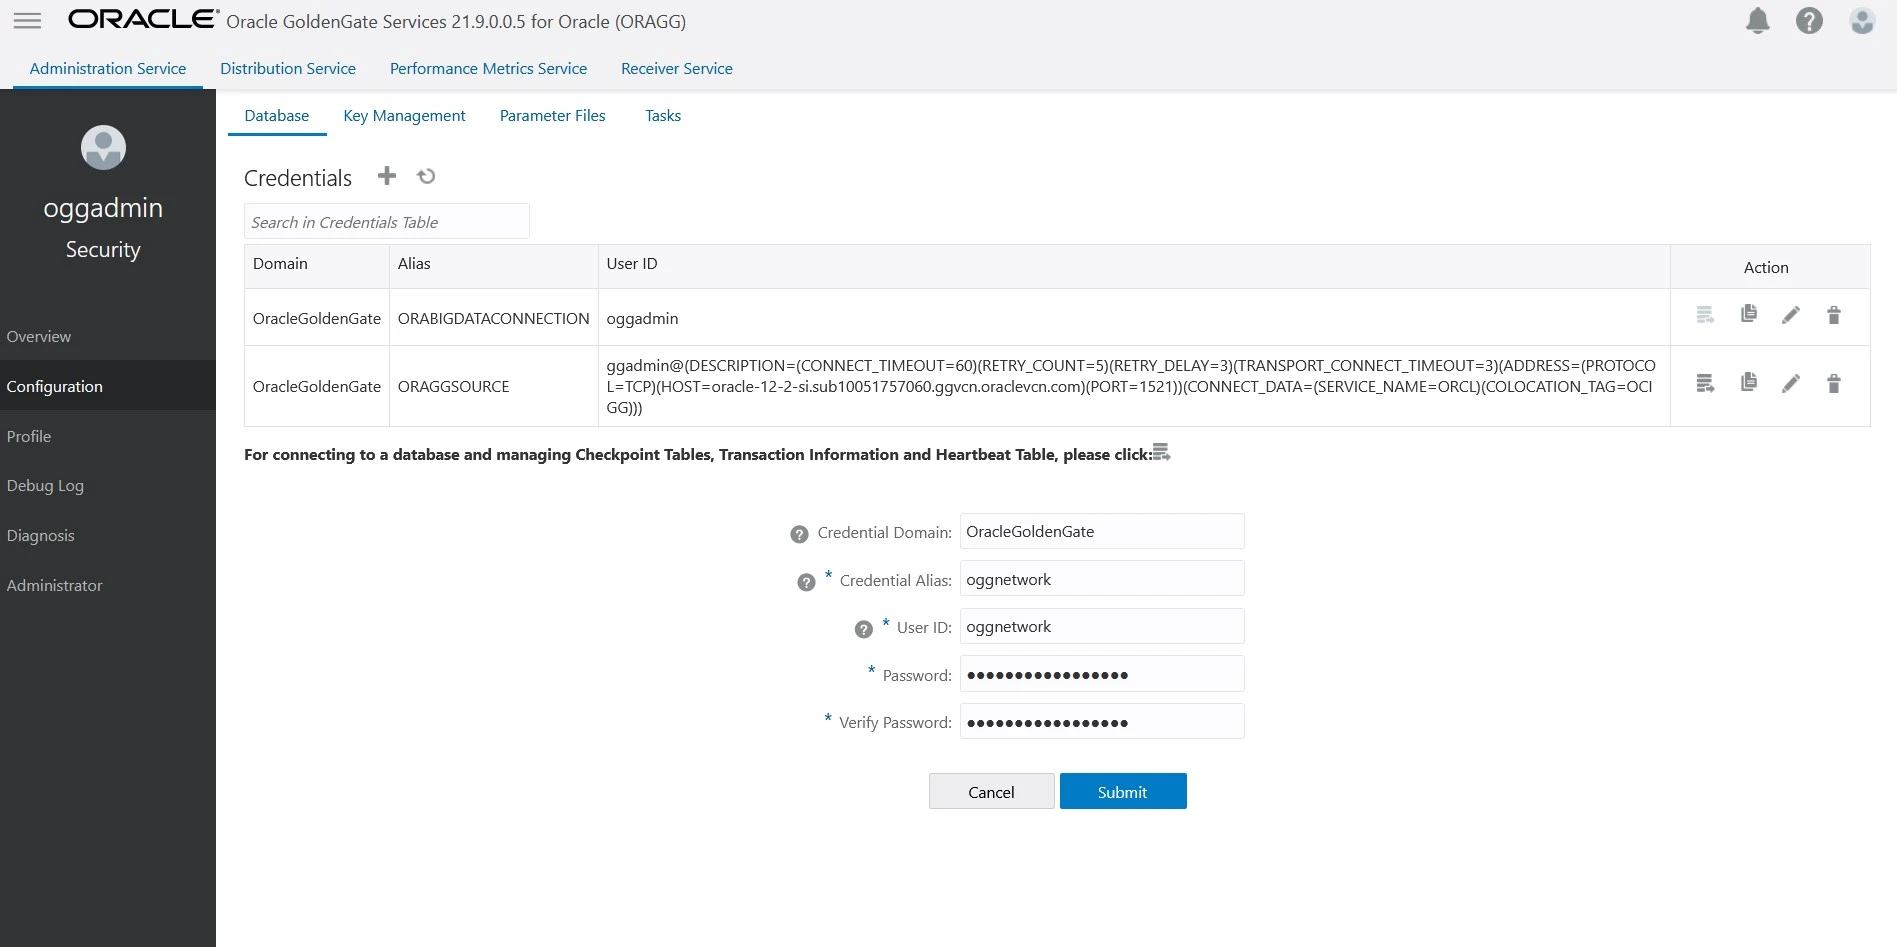Open the hamburger navigation menu
Screen dimensions: 1897x947
tap(27, 21)
